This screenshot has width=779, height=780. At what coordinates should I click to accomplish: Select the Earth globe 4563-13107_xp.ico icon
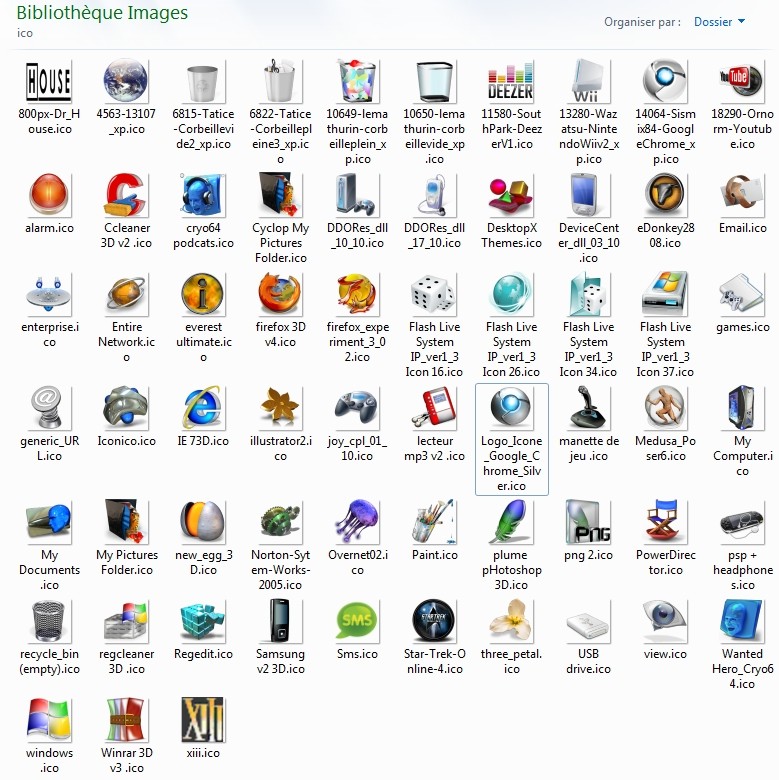coord(126,81)
